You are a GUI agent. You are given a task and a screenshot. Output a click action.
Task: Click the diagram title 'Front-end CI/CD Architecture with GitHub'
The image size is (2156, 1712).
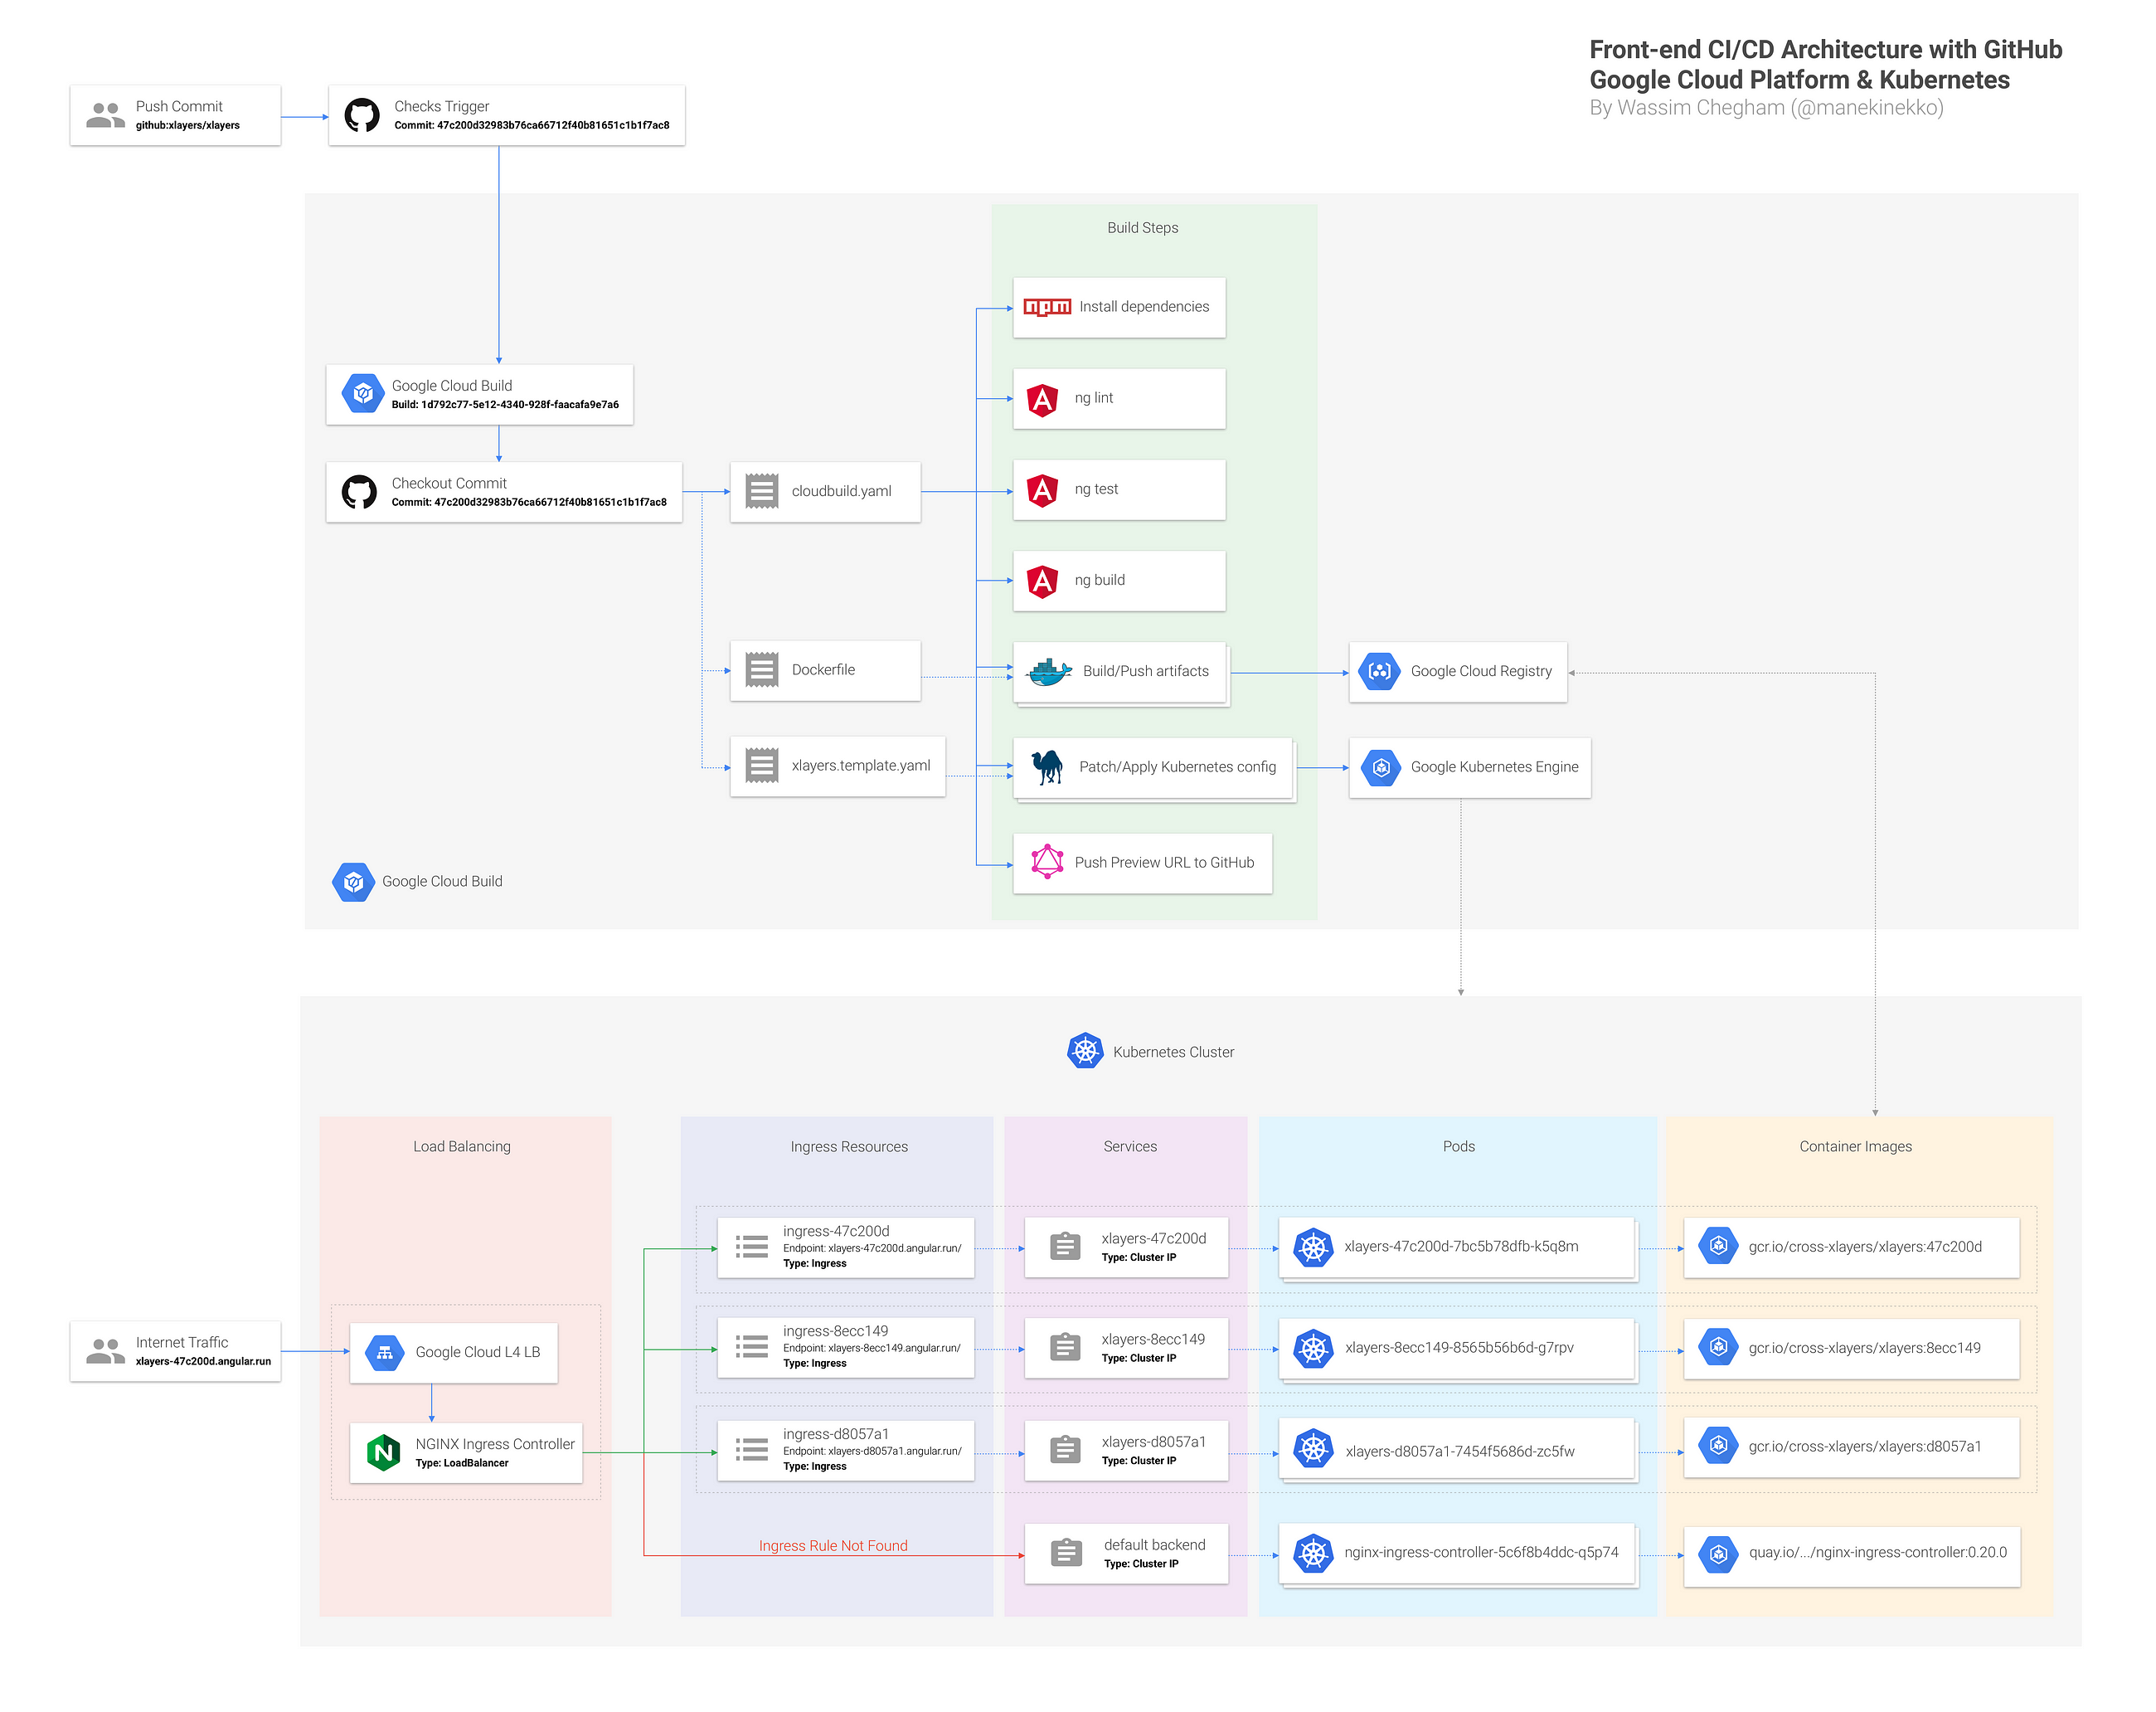tap(1824, 50)
